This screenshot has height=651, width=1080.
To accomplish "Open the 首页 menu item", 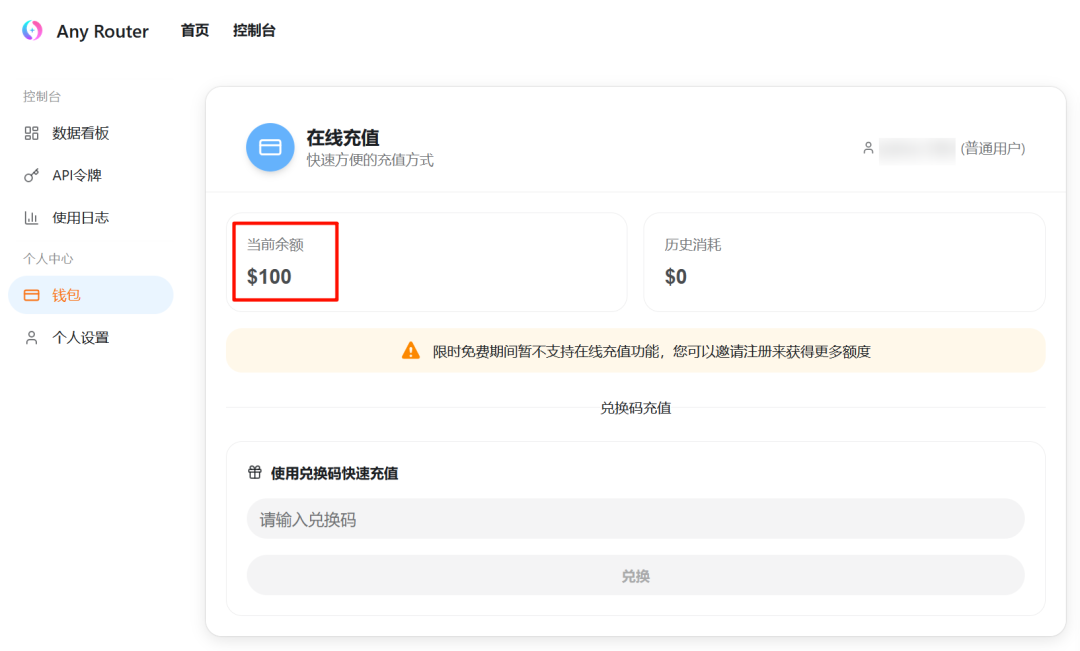I will click(x=193, y=31).
